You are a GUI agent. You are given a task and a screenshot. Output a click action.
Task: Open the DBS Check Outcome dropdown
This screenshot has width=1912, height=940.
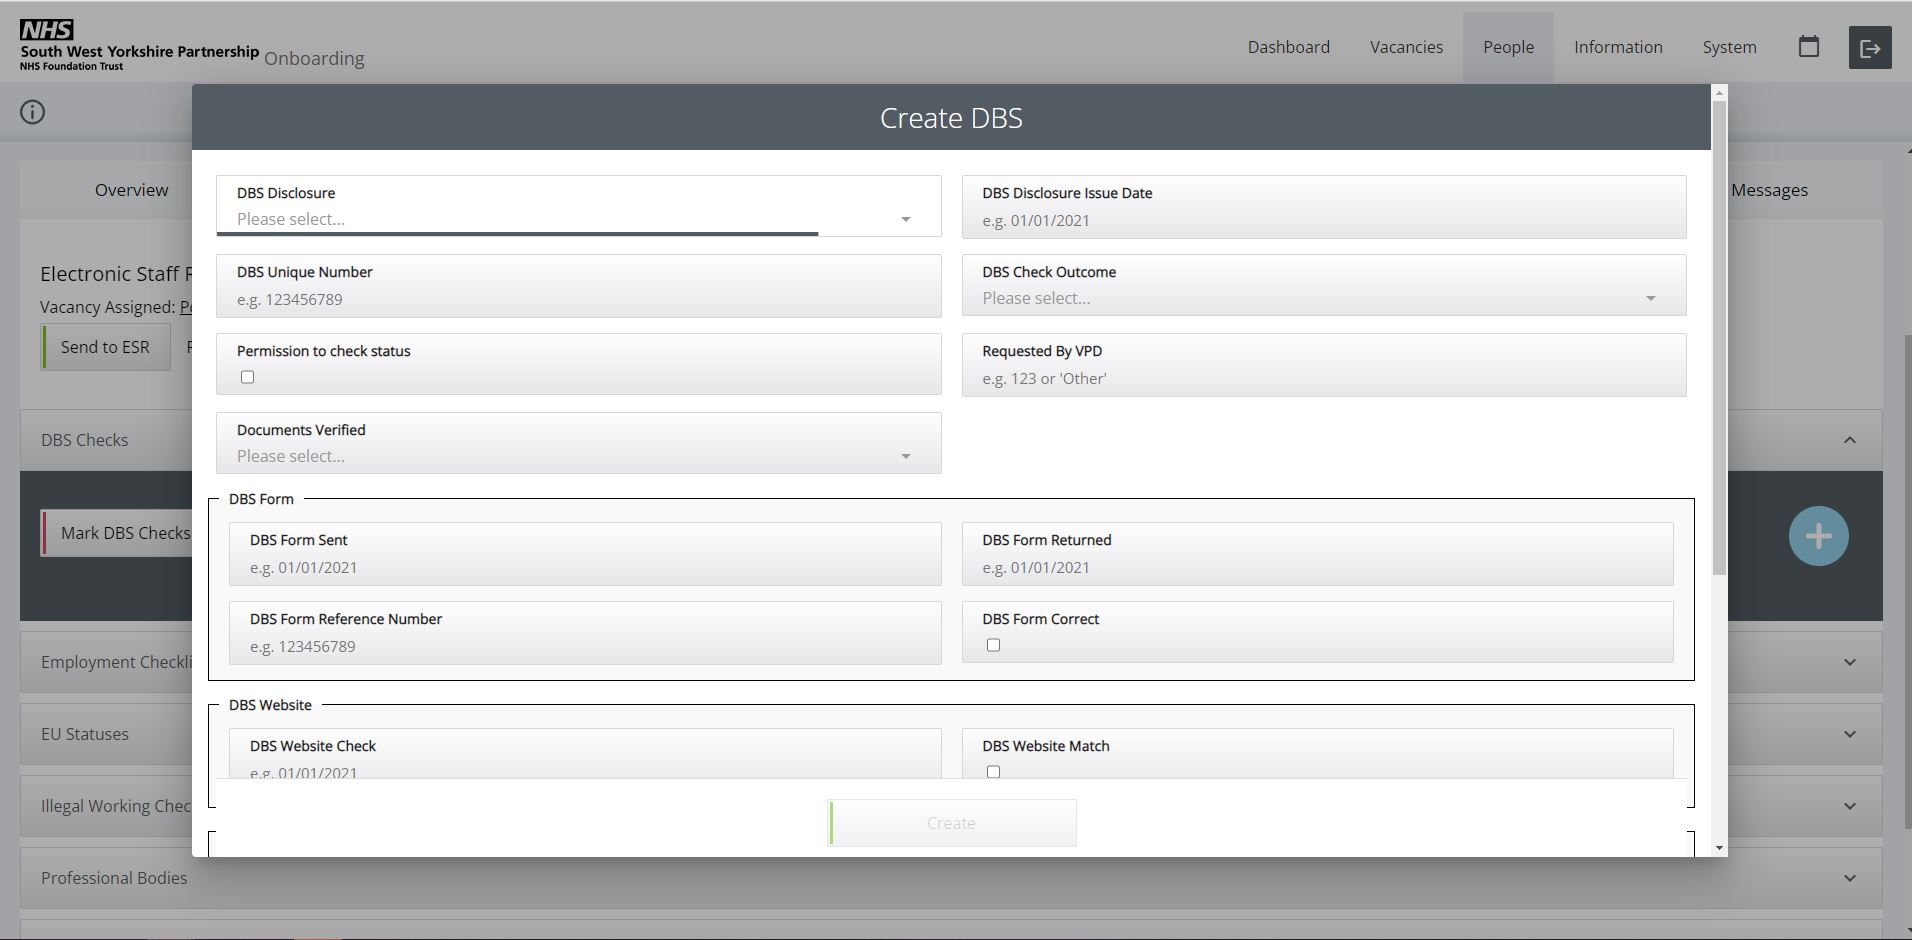tap(1322, 298)
